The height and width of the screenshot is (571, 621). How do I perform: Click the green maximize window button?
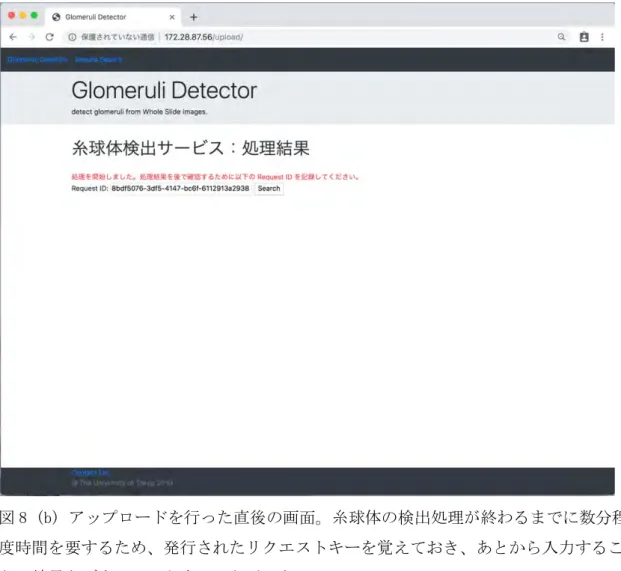34,15
